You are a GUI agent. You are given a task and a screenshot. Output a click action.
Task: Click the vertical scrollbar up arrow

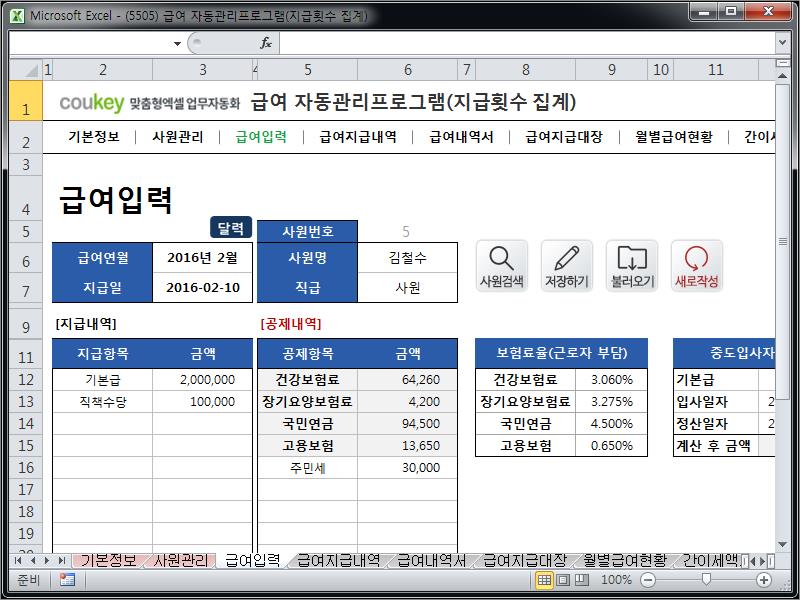782,76
